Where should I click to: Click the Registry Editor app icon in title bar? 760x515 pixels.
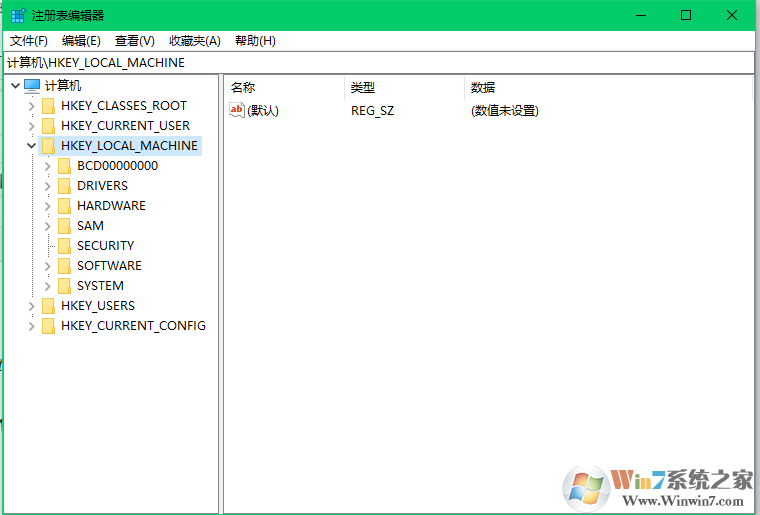point(16,15)
